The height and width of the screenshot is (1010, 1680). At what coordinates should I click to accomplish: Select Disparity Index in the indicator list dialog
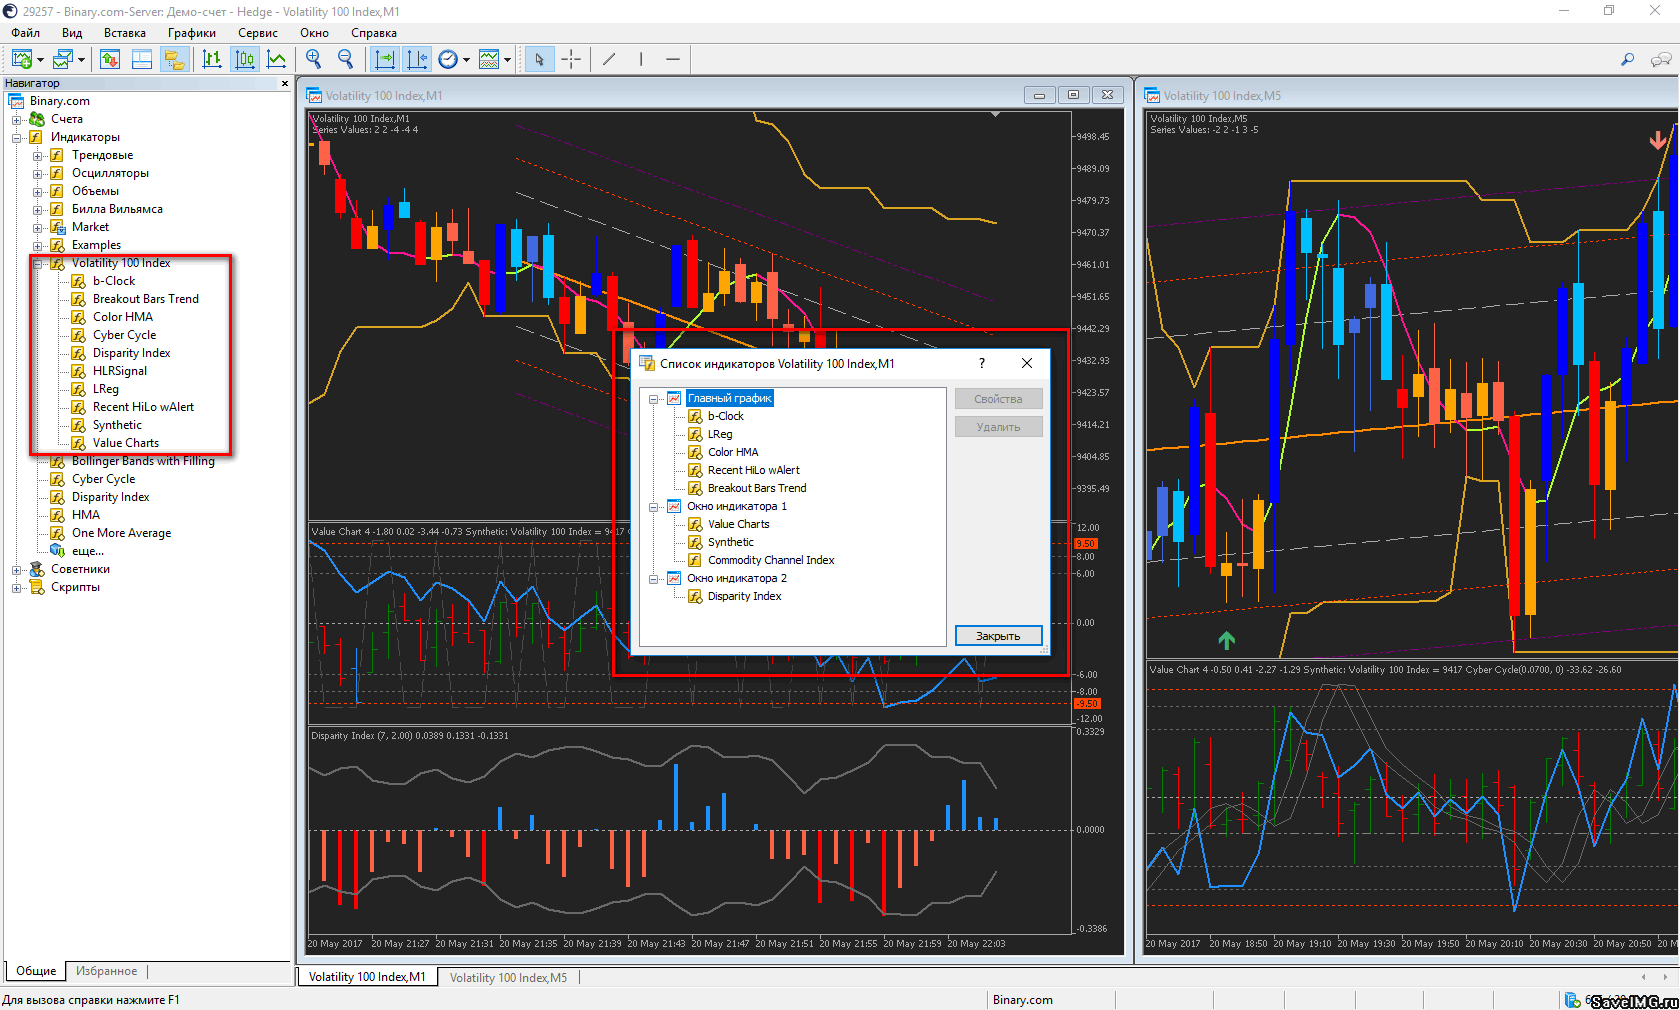click(744, 596)
